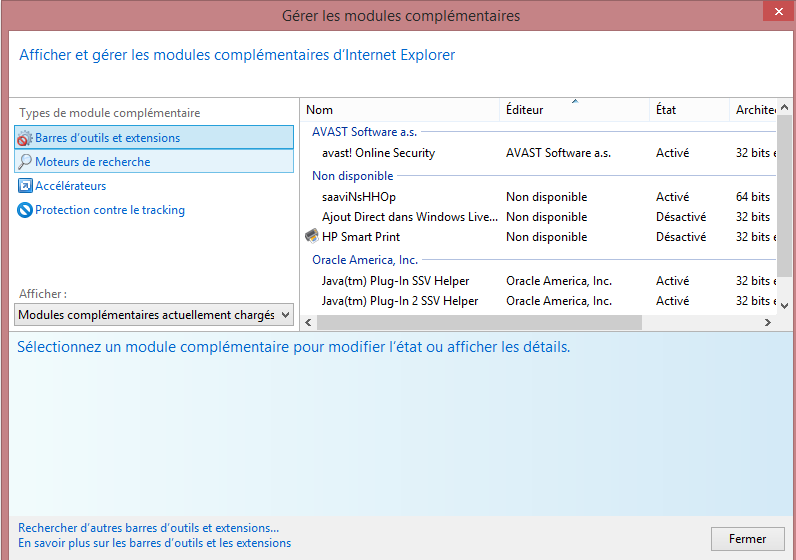The image size is (796, 560).
Task: Open the Afficher modules dropdown
Action: coord(154,315)
